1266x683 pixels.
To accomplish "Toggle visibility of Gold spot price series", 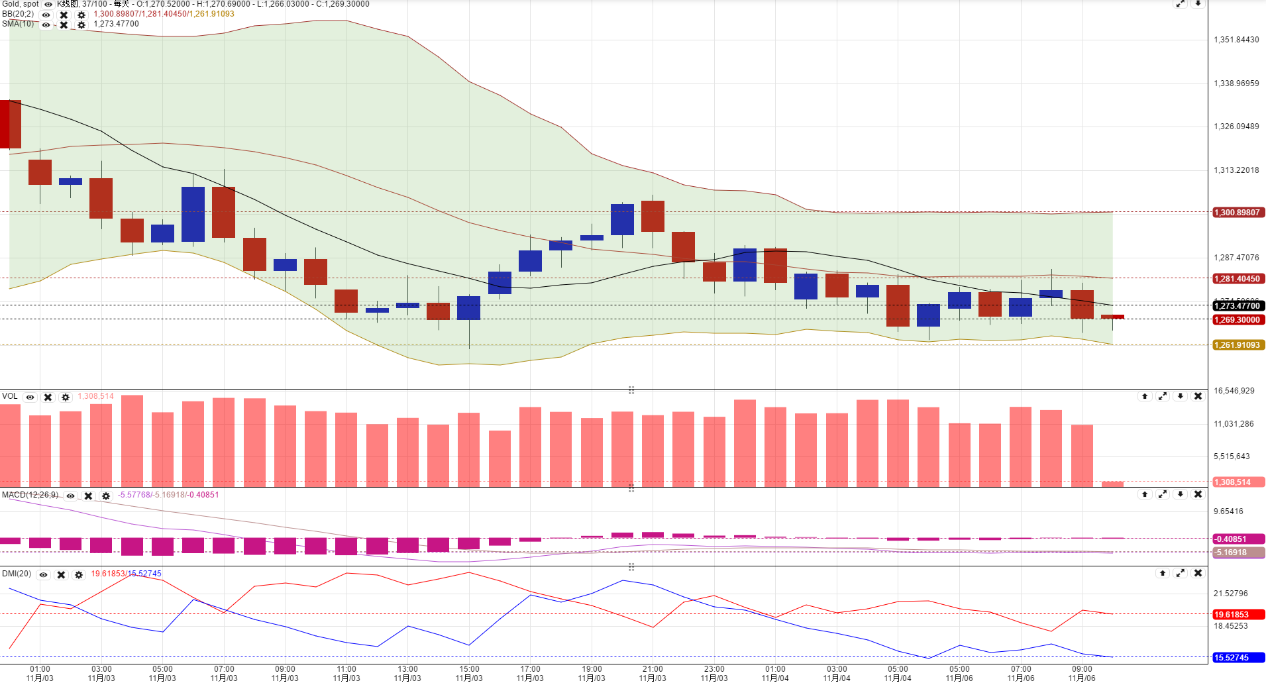I will [x=48, y=4].
